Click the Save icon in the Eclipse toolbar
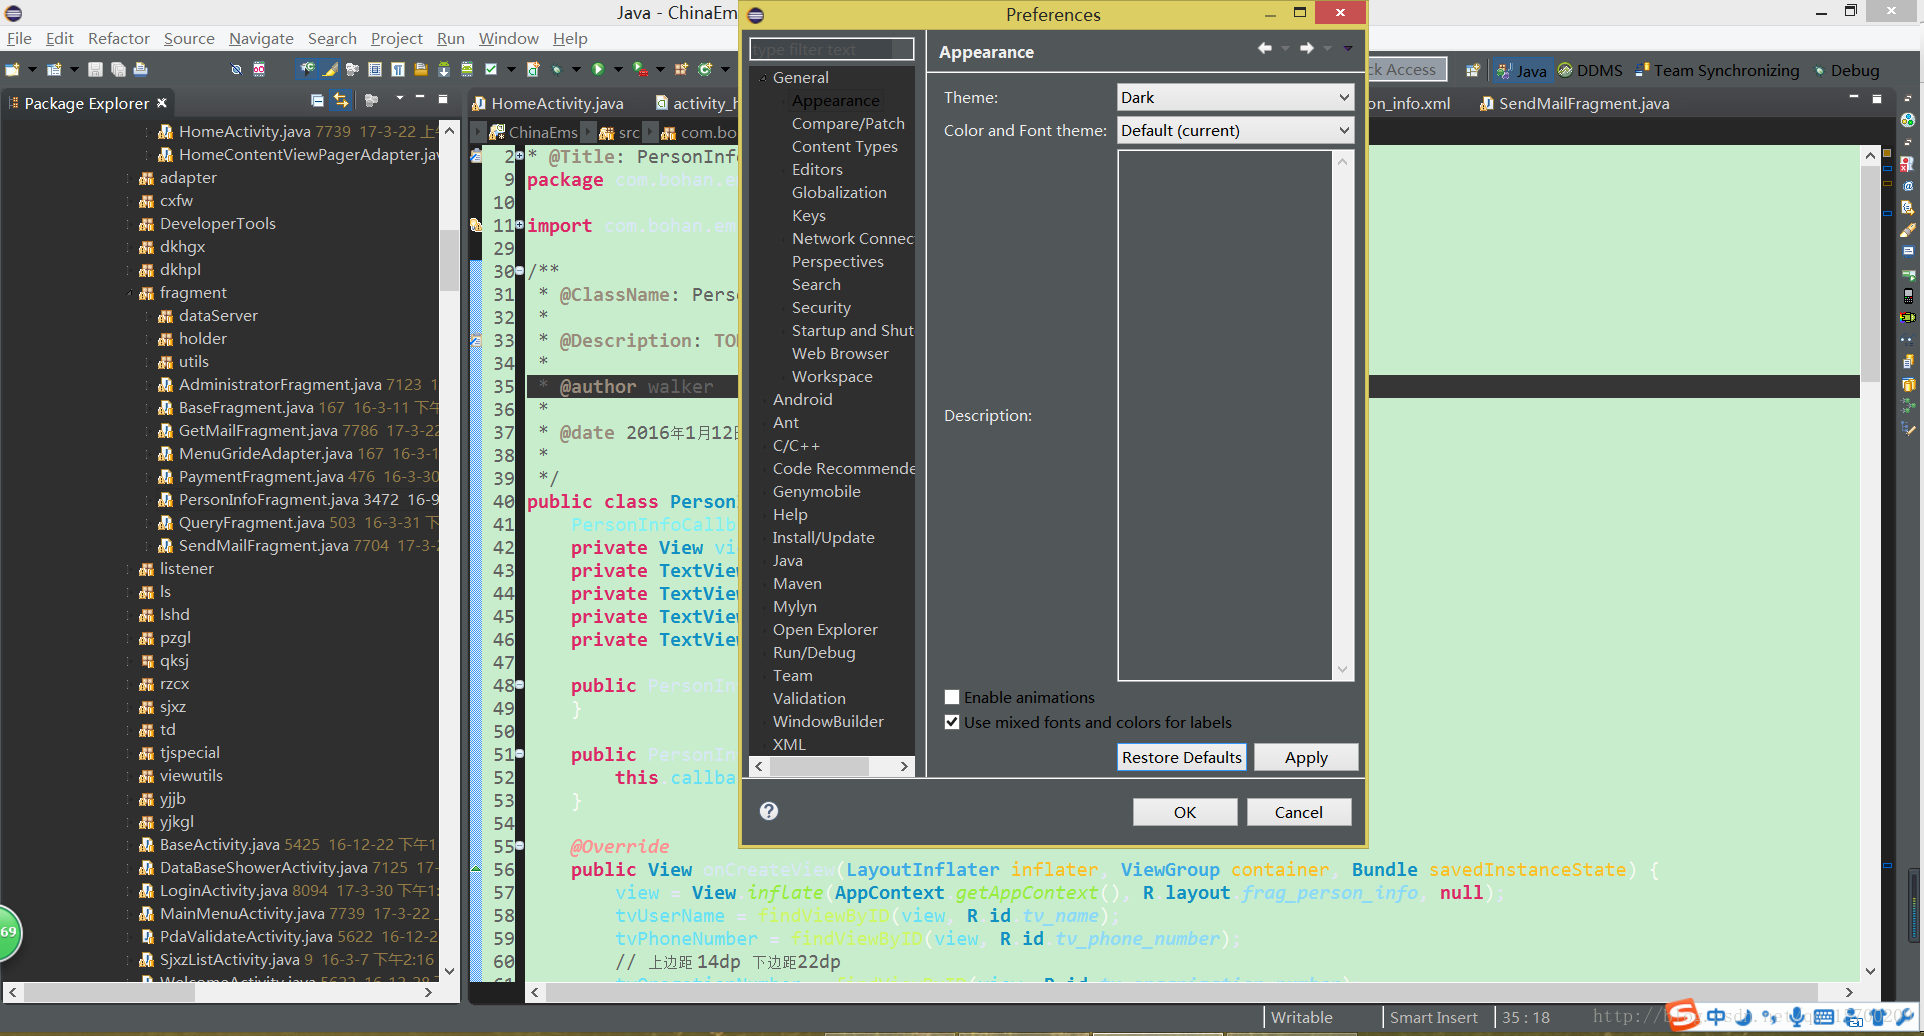The width and height of the screenshot is (1924, 1036). click(95, 70)
